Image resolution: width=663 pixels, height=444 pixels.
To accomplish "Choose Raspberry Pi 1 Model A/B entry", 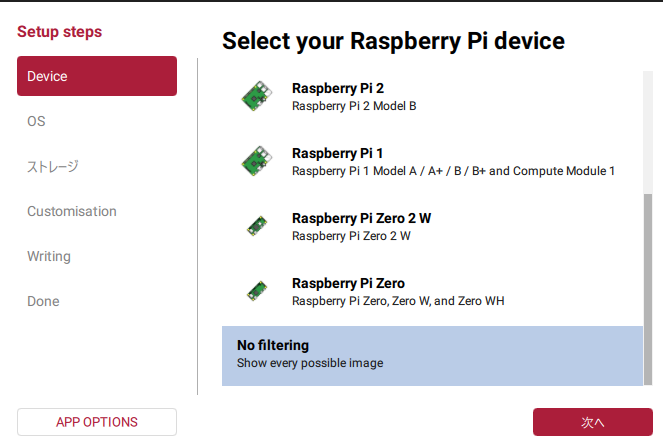I will click(452, 162).
